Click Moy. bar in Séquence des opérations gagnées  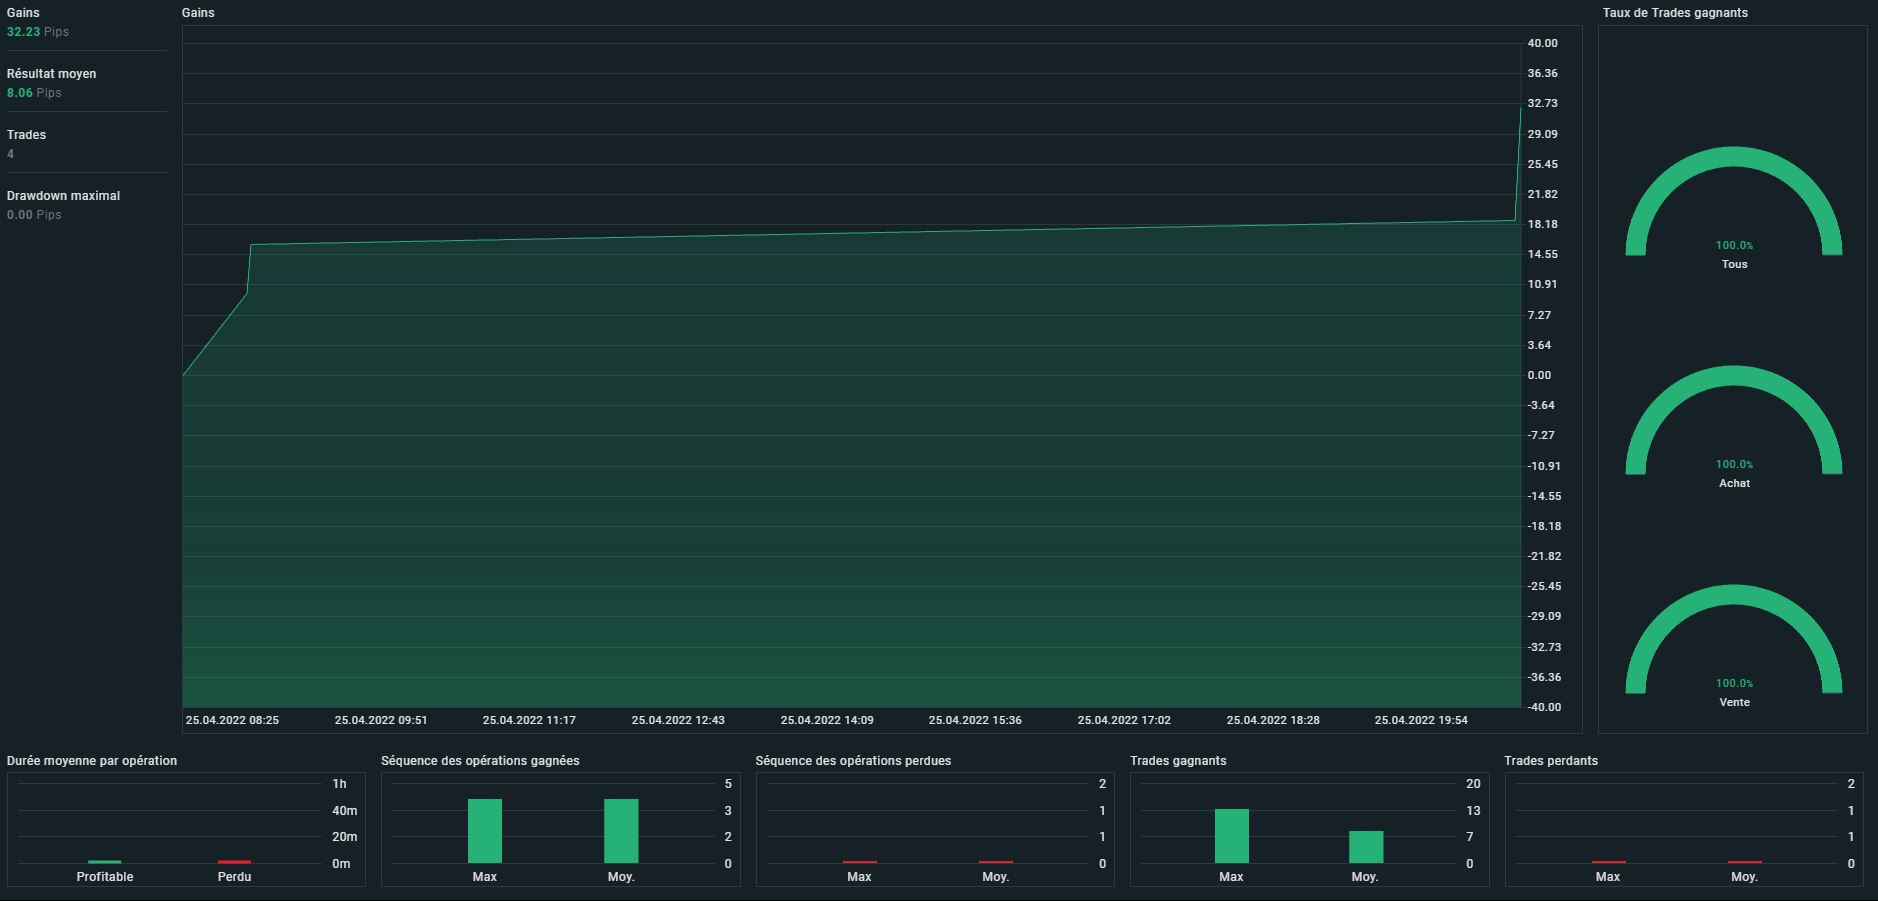click(x=620, y=831)
